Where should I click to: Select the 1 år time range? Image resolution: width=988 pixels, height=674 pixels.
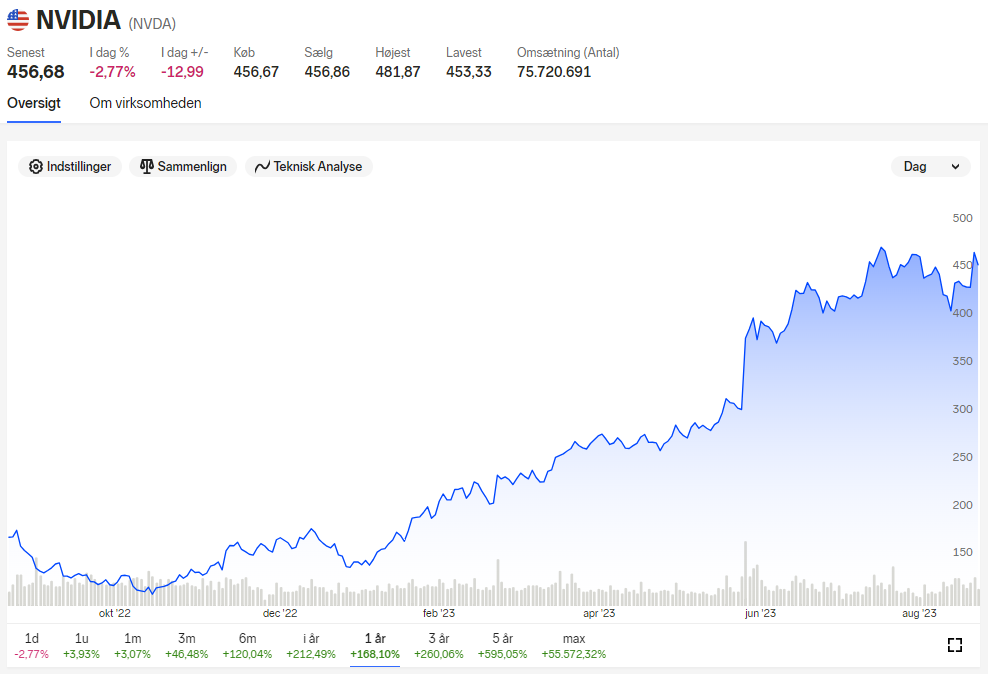375,646
